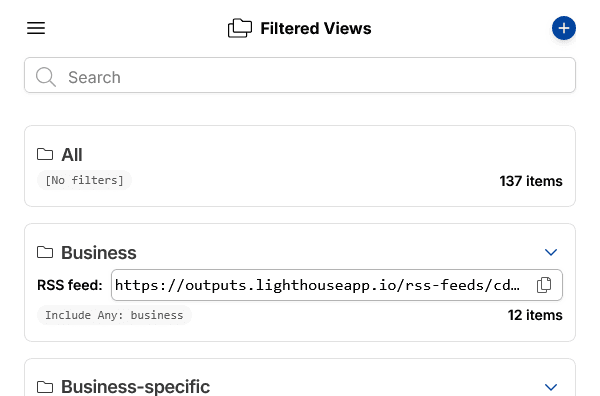Click the Filtered Views stacked folders icon

click(240, 28)
